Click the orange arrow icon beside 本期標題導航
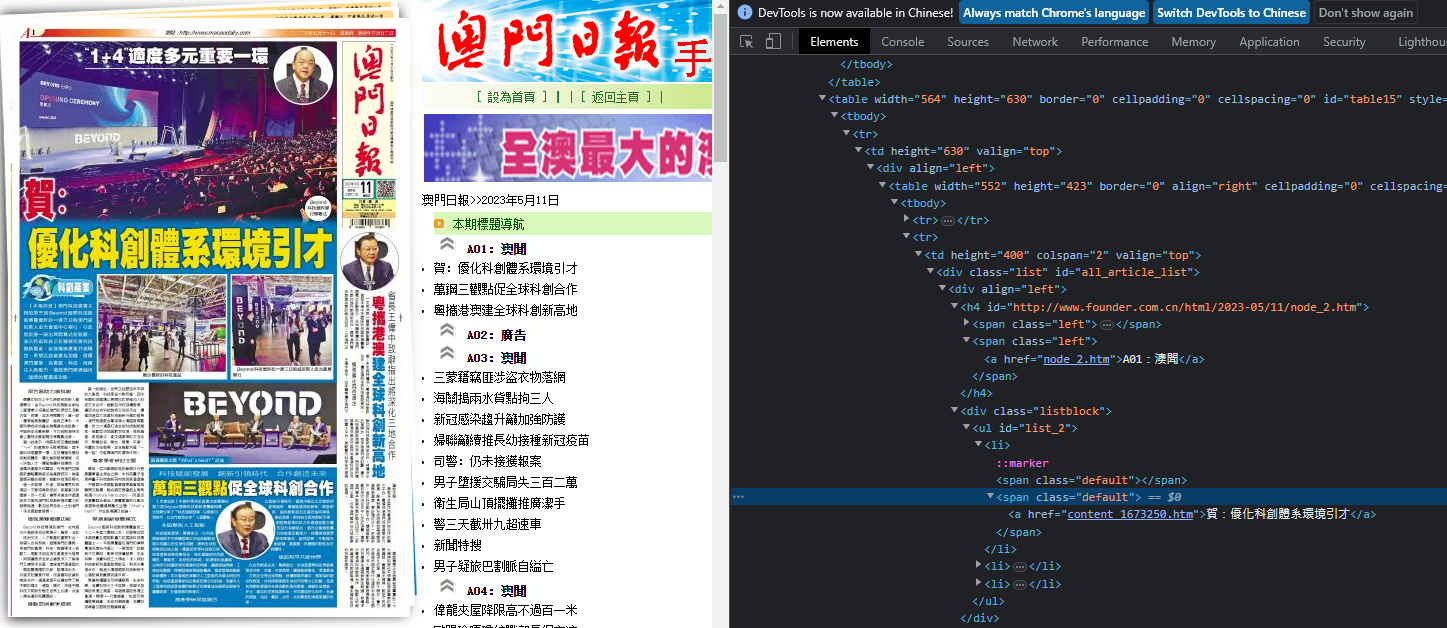 click(x=439, y=224)
